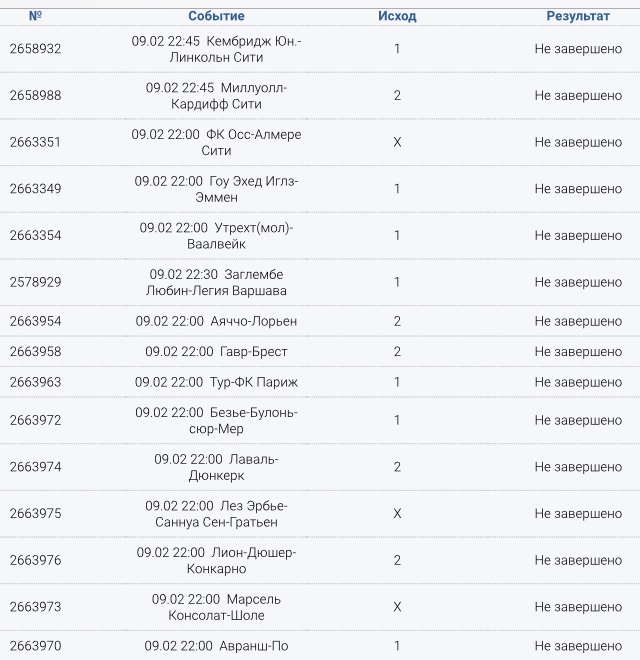Select bet number 2663963
This screenshot has width=640, height=660.
(35, 382)
